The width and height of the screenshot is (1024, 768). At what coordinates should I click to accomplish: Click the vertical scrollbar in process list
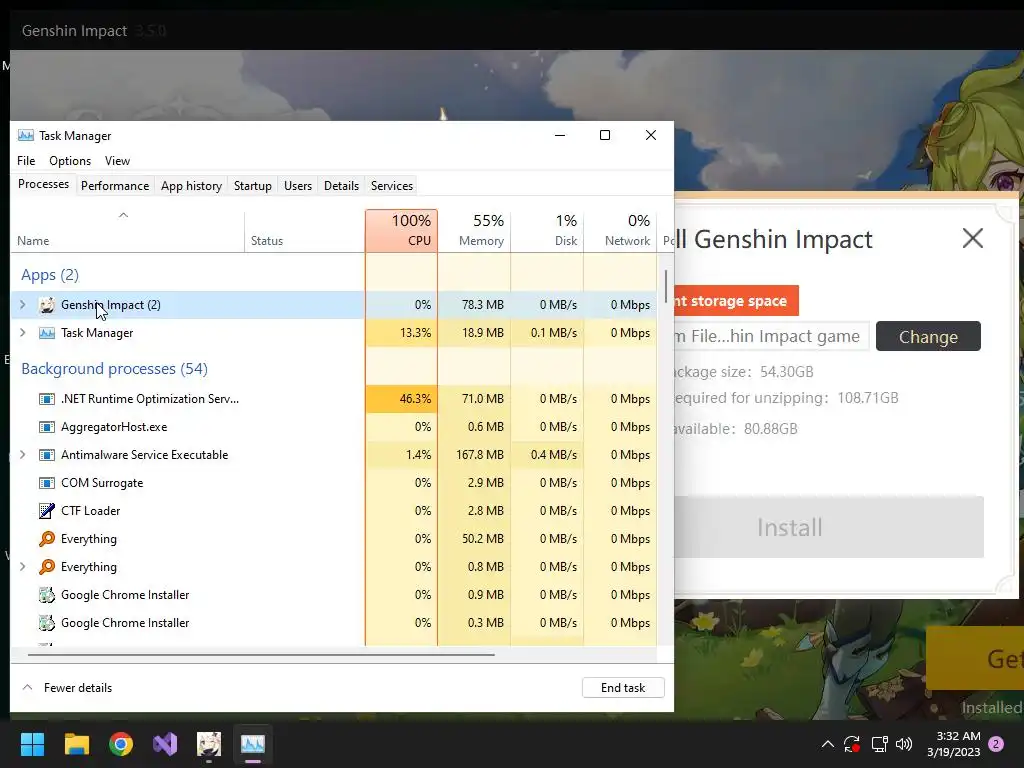click(666, 287)
